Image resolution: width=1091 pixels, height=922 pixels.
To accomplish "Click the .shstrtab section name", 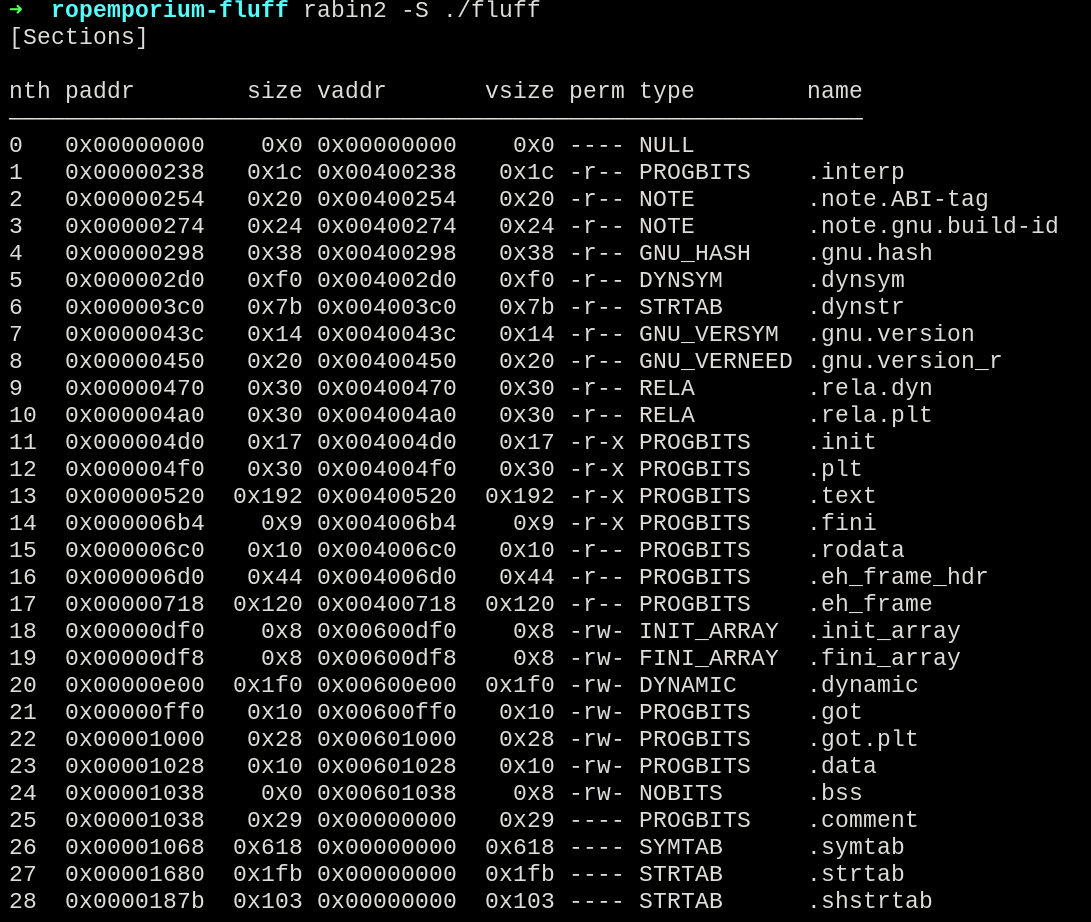I will point(869,902).
